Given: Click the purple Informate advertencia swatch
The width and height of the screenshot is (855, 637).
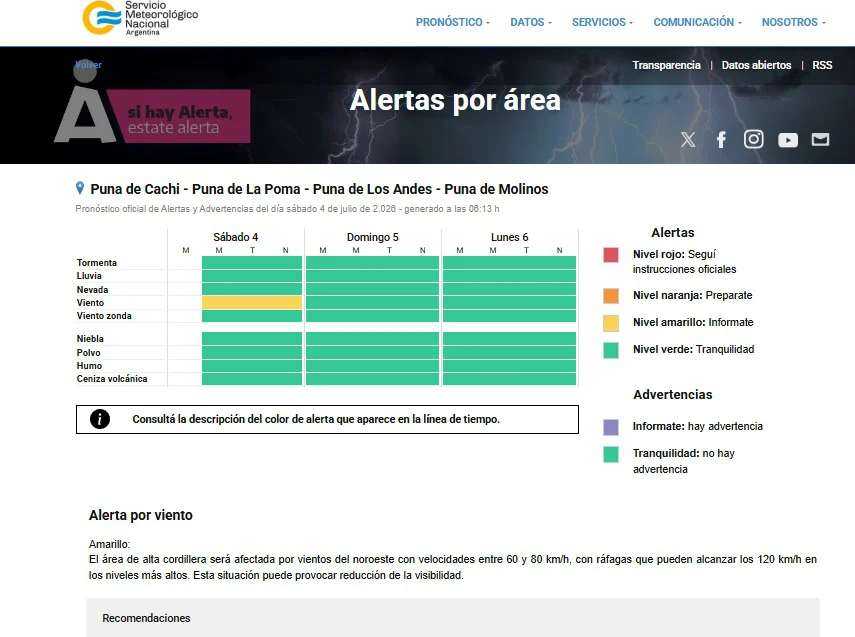Looking at the screenshot, I should pyautogui.click(x=611, y=427).
